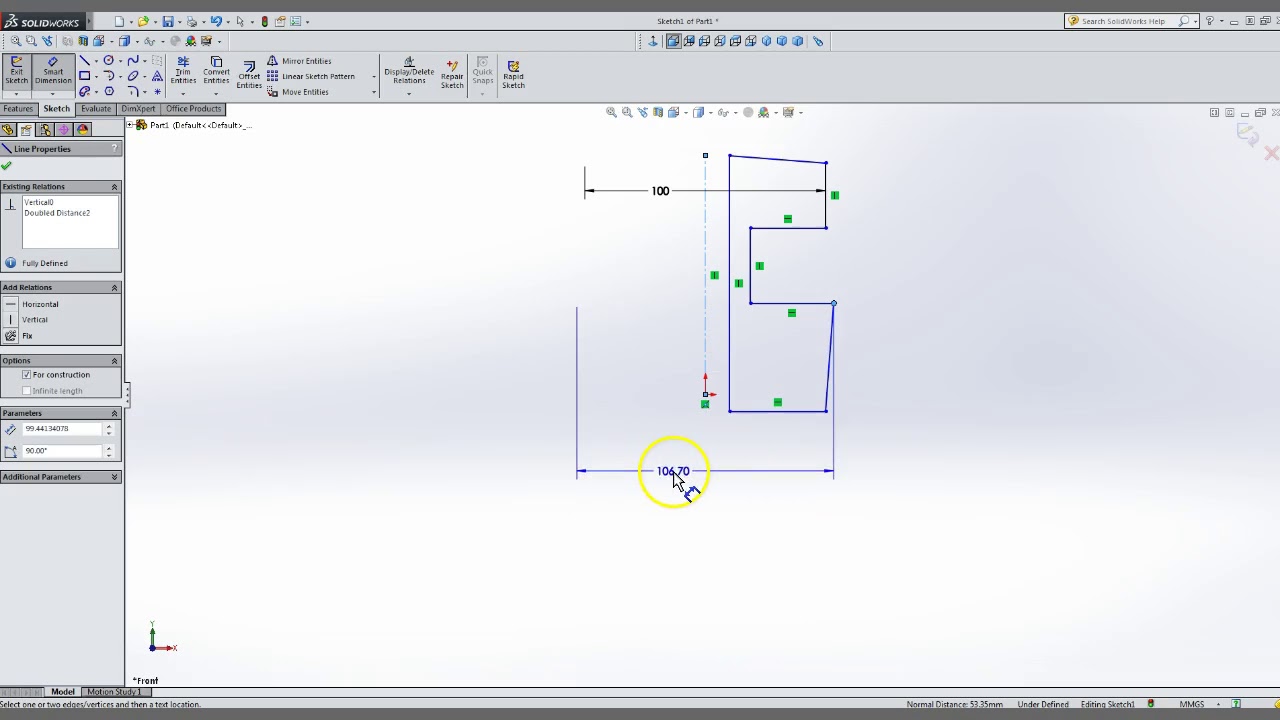Screen dimensions: 1280x720
Task: Set view Normal To
Action: pos(653,41)
